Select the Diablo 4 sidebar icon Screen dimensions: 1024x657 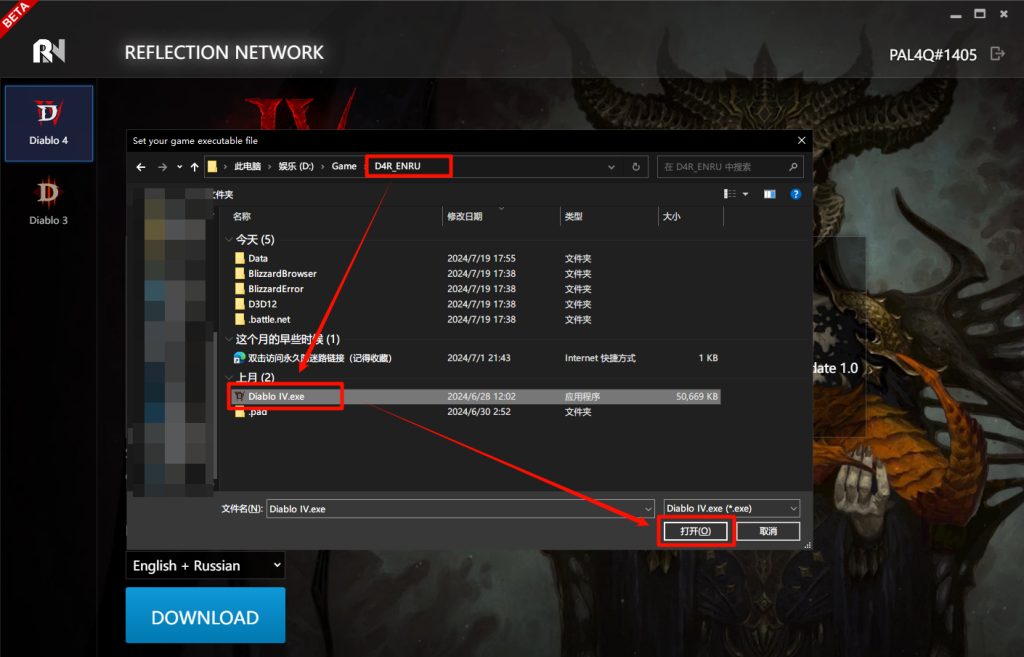[48, 122]
